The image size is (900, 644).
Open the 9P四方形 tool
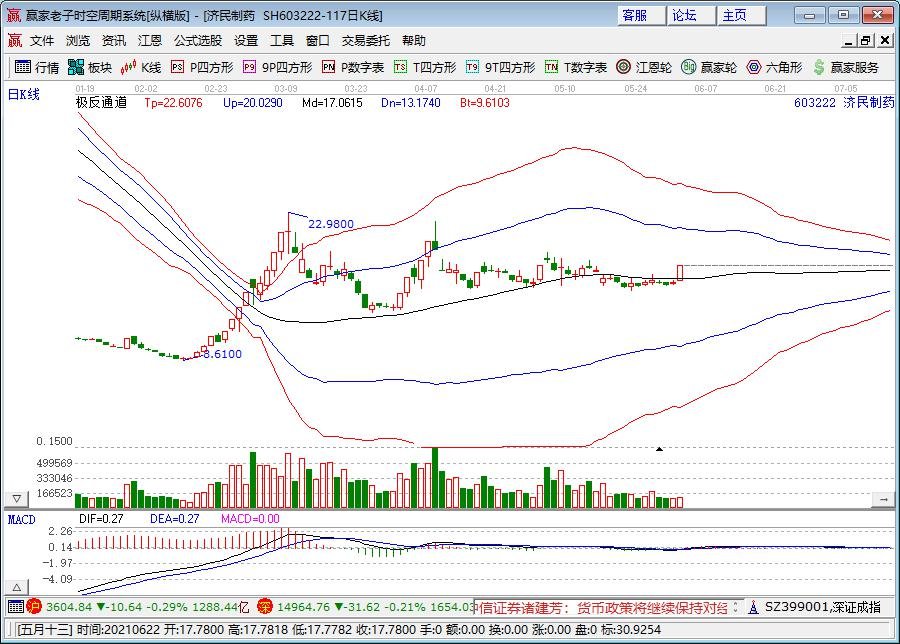coord(278,67)
